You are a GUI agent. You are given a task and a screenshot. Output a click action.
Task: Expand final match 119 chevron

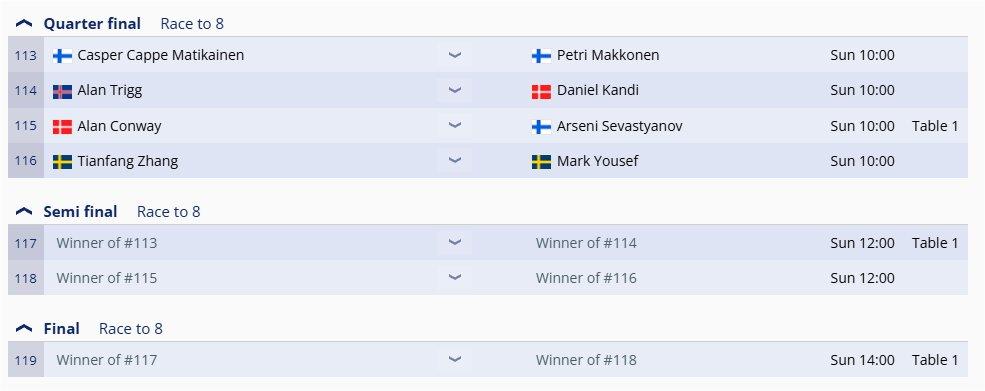(x=455, y=360)
